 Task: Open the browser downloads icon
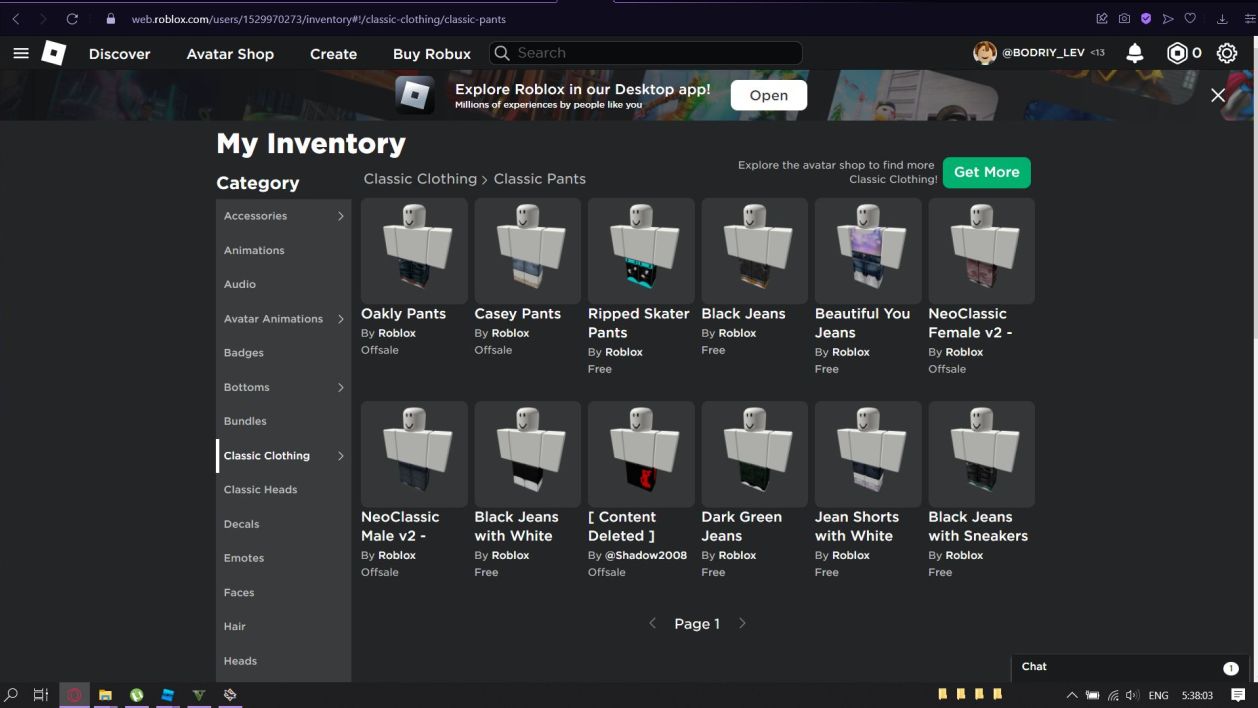(x=1222, y=19)
